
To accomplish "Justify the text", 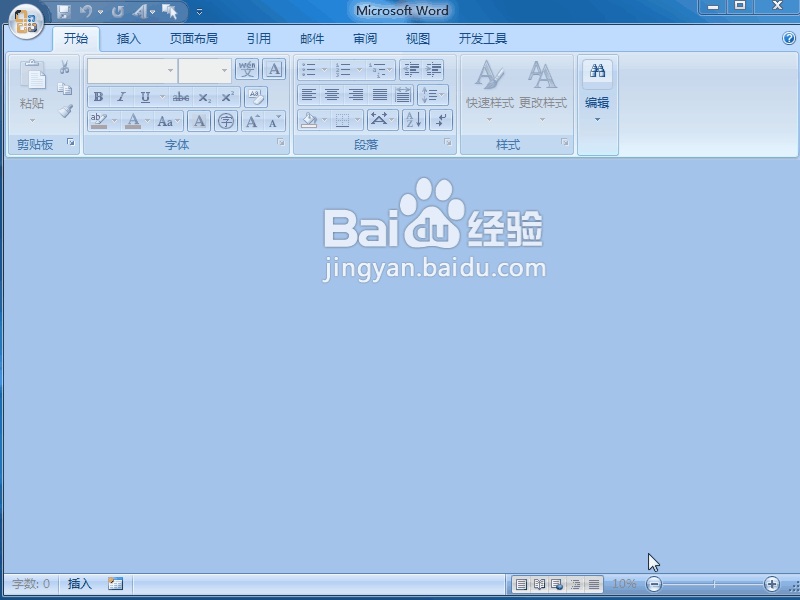I will tap(380, 95).
